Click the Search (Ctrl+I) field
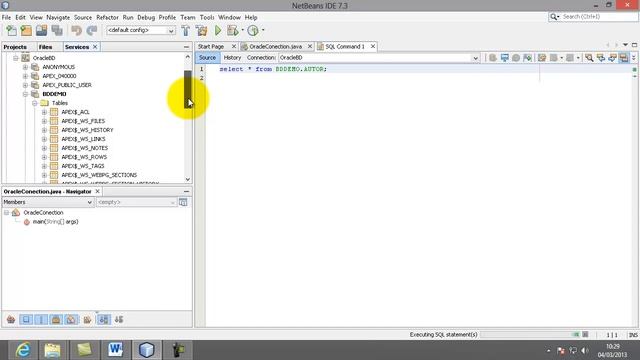640x360 pixels. tap(593, 17)
